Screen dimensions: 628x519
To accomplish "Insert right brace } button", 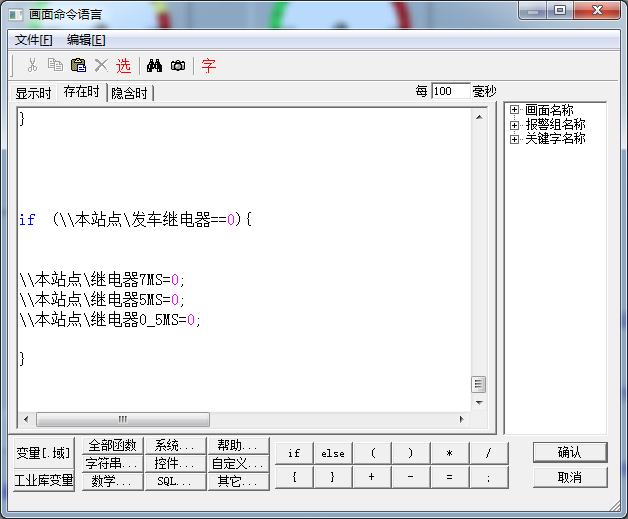I will click(333, 477).
